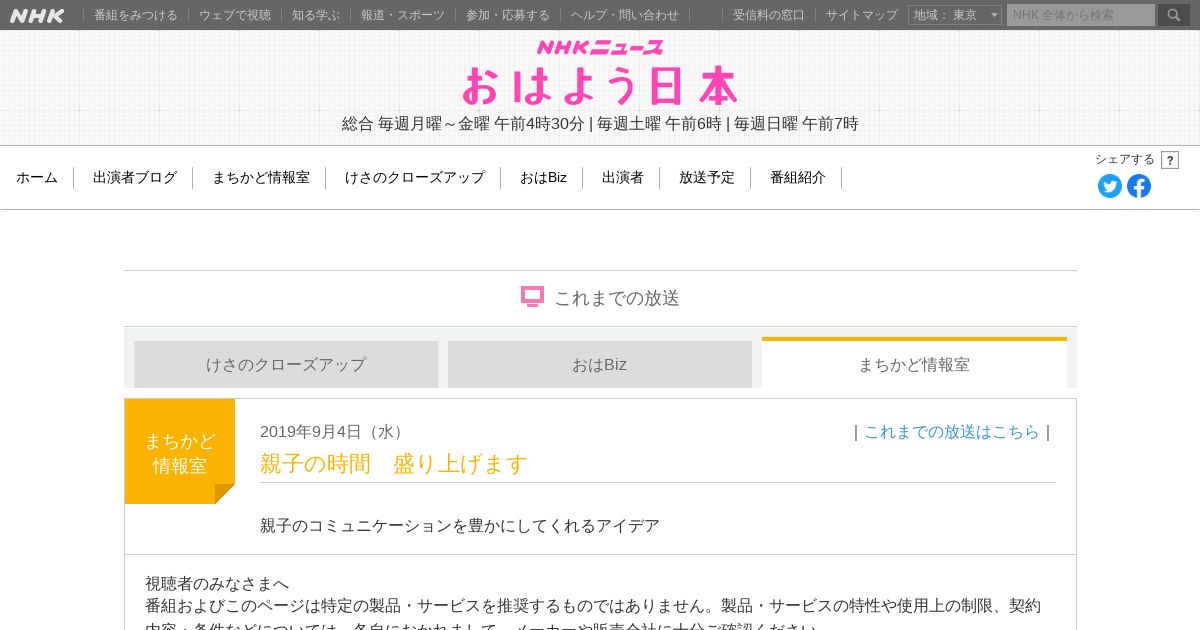The width and height of the screenshot is (1200, 630).
Task: Switch to おはBiz tab
Action: click(600, 364)
